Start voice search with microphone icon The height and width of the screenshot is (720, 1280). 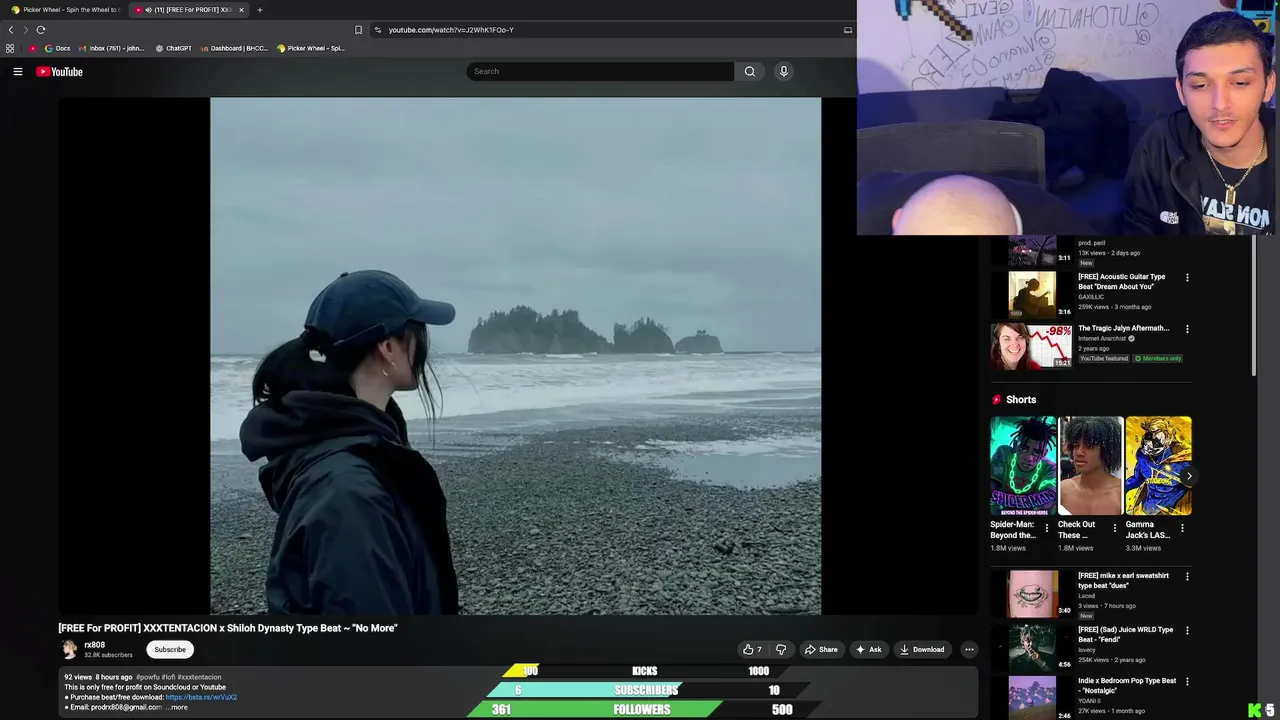click(783, 71)
